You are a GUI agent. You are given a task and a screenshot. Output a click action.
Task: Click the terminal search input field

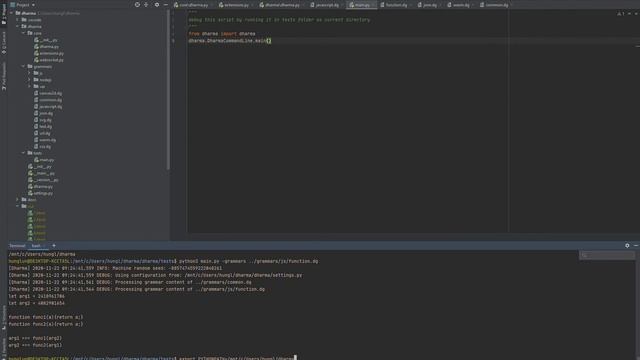pyautogui.click(x=607, y=255)
